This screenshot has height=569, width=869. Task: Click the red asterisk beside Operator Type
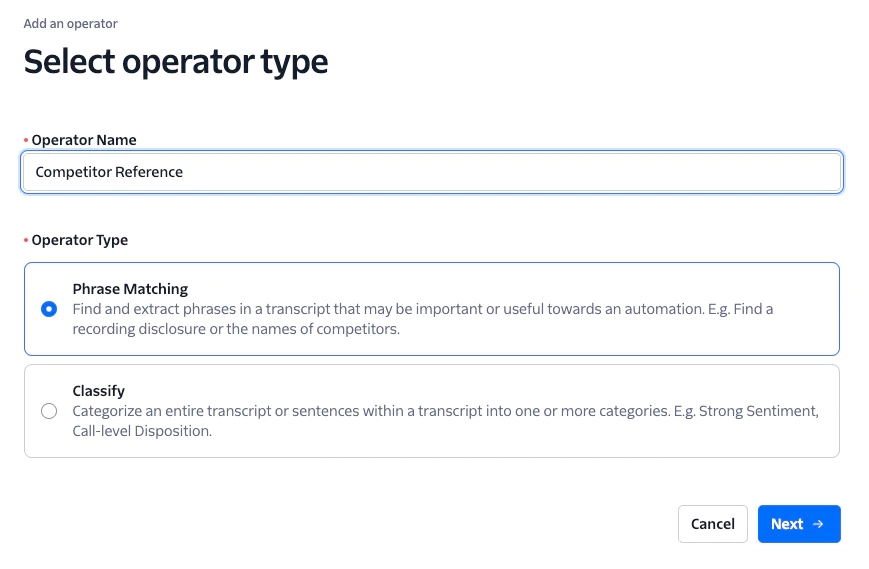(26, 240)
